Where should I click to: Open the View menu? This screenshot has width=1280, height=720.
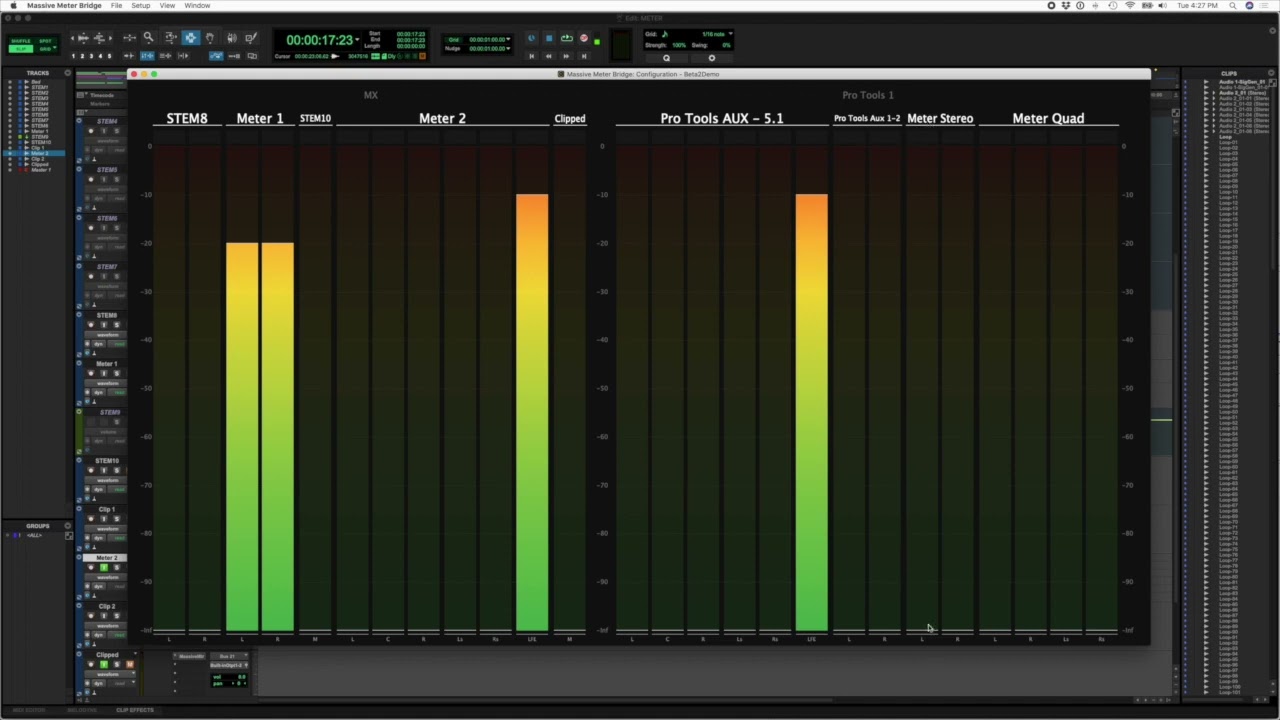(167, 5)
